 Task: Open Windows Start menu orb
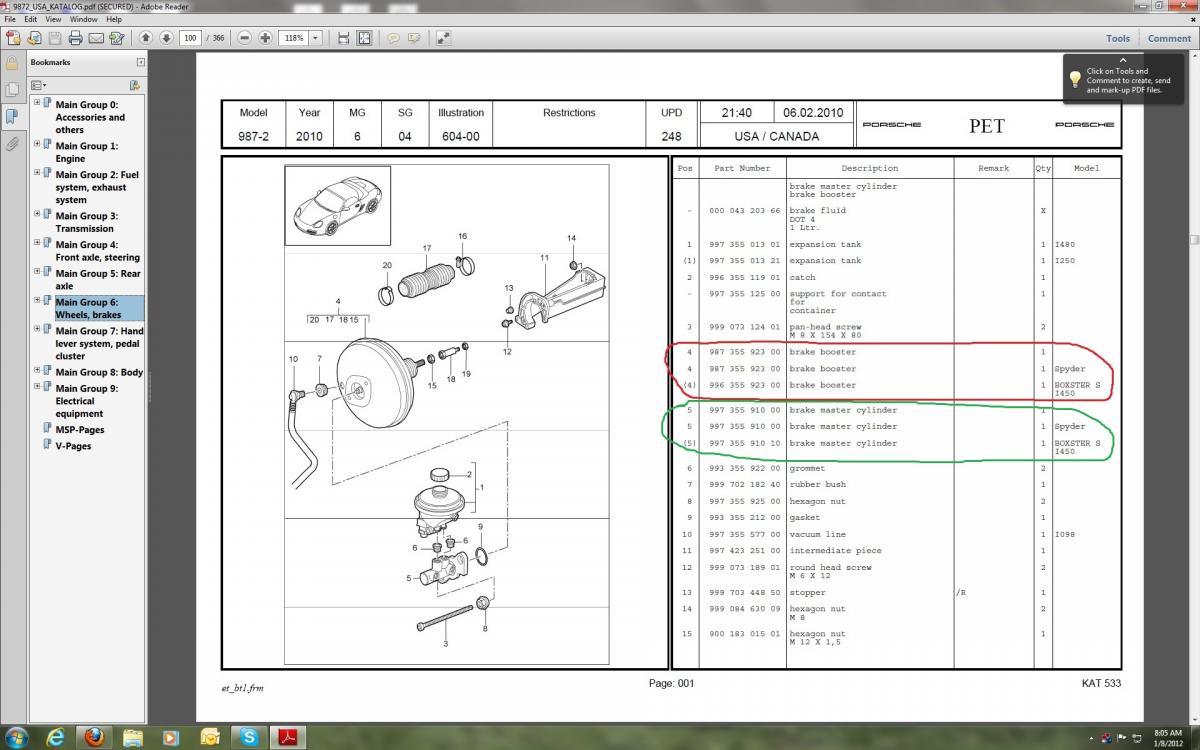point(15,737)
